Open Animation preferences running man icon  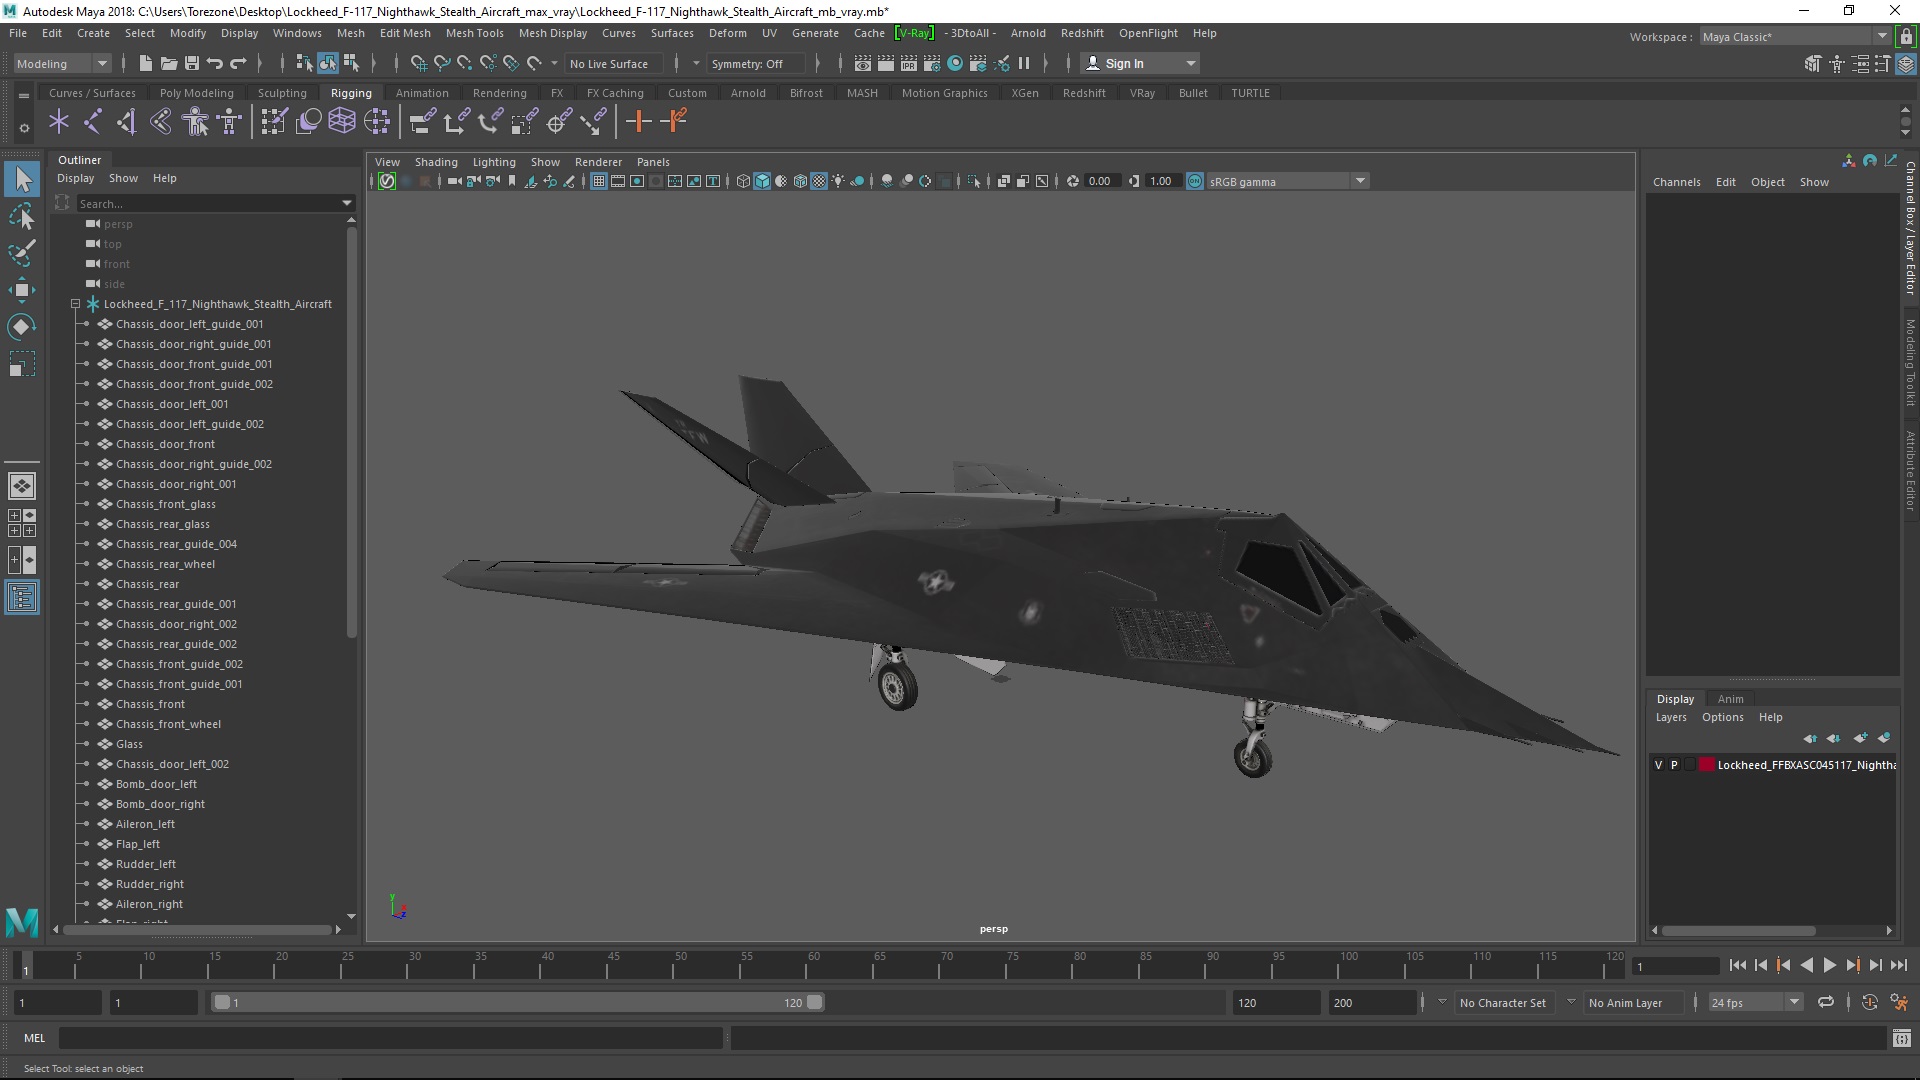pyautogui.click(x=1899, y=1002)
